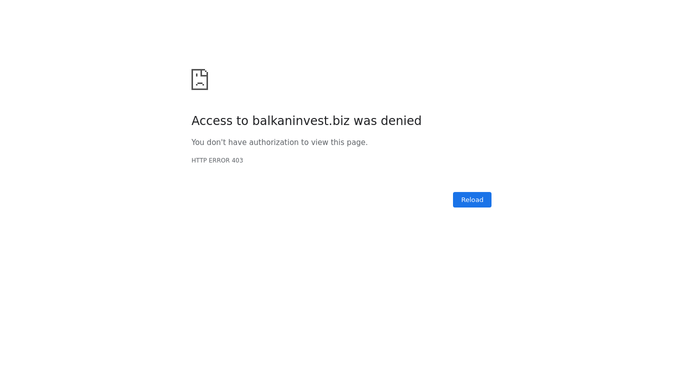Click the sad page error icon
683x384 pixels.
point(199,79)
